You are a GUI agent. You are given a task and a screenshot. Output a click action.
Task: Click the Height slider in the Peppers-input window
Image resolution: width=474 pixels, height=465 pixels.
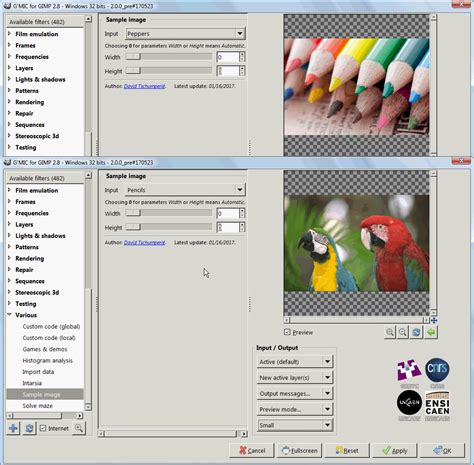click(x=169, y=71)
